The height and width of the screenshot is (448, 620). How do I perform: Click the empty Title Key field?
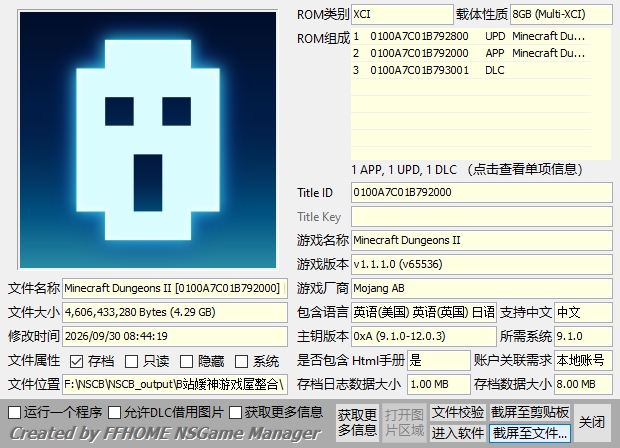482,217
